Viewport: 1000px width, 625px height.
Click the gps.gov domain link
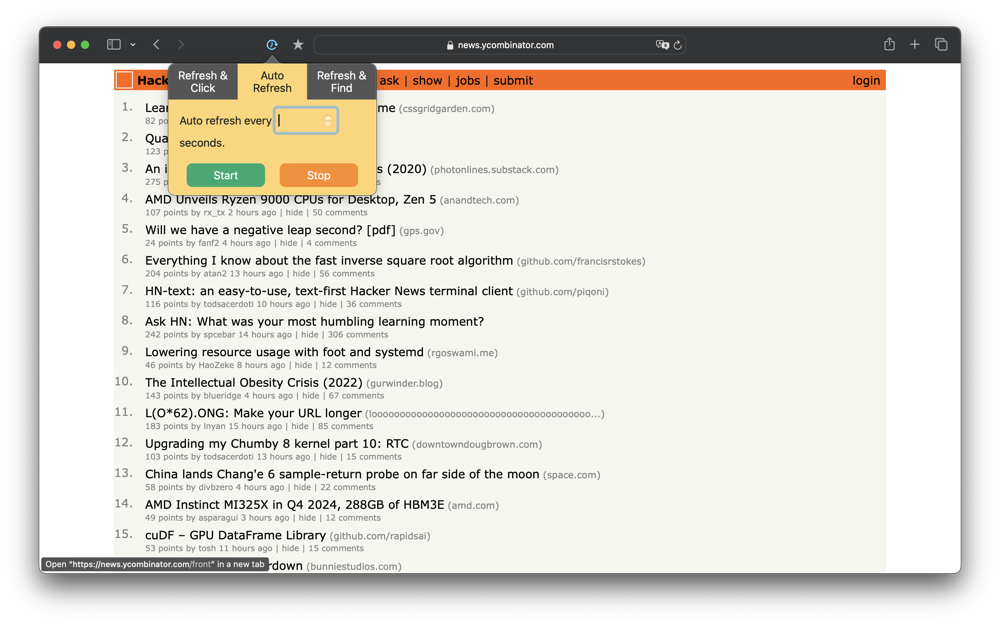(422, 231)
